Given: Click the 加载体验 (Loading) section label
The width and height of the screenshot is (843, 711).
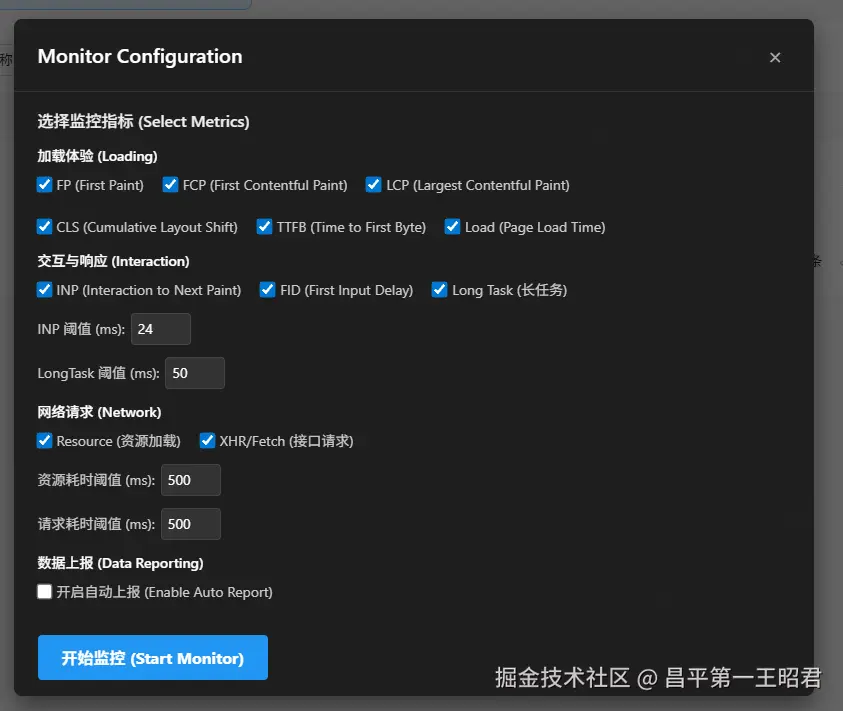Looking at the screenshot, I should [97, 156].
